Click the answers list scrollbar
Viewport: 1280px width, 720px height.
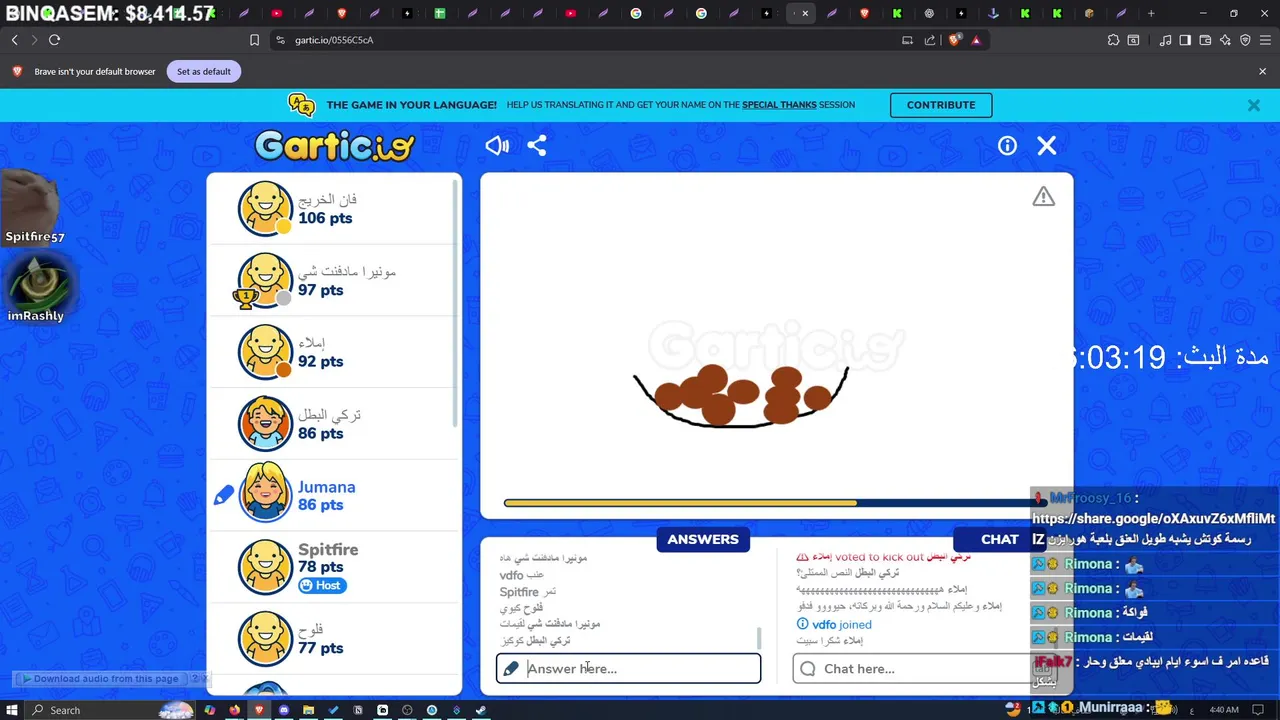point(759,637)
